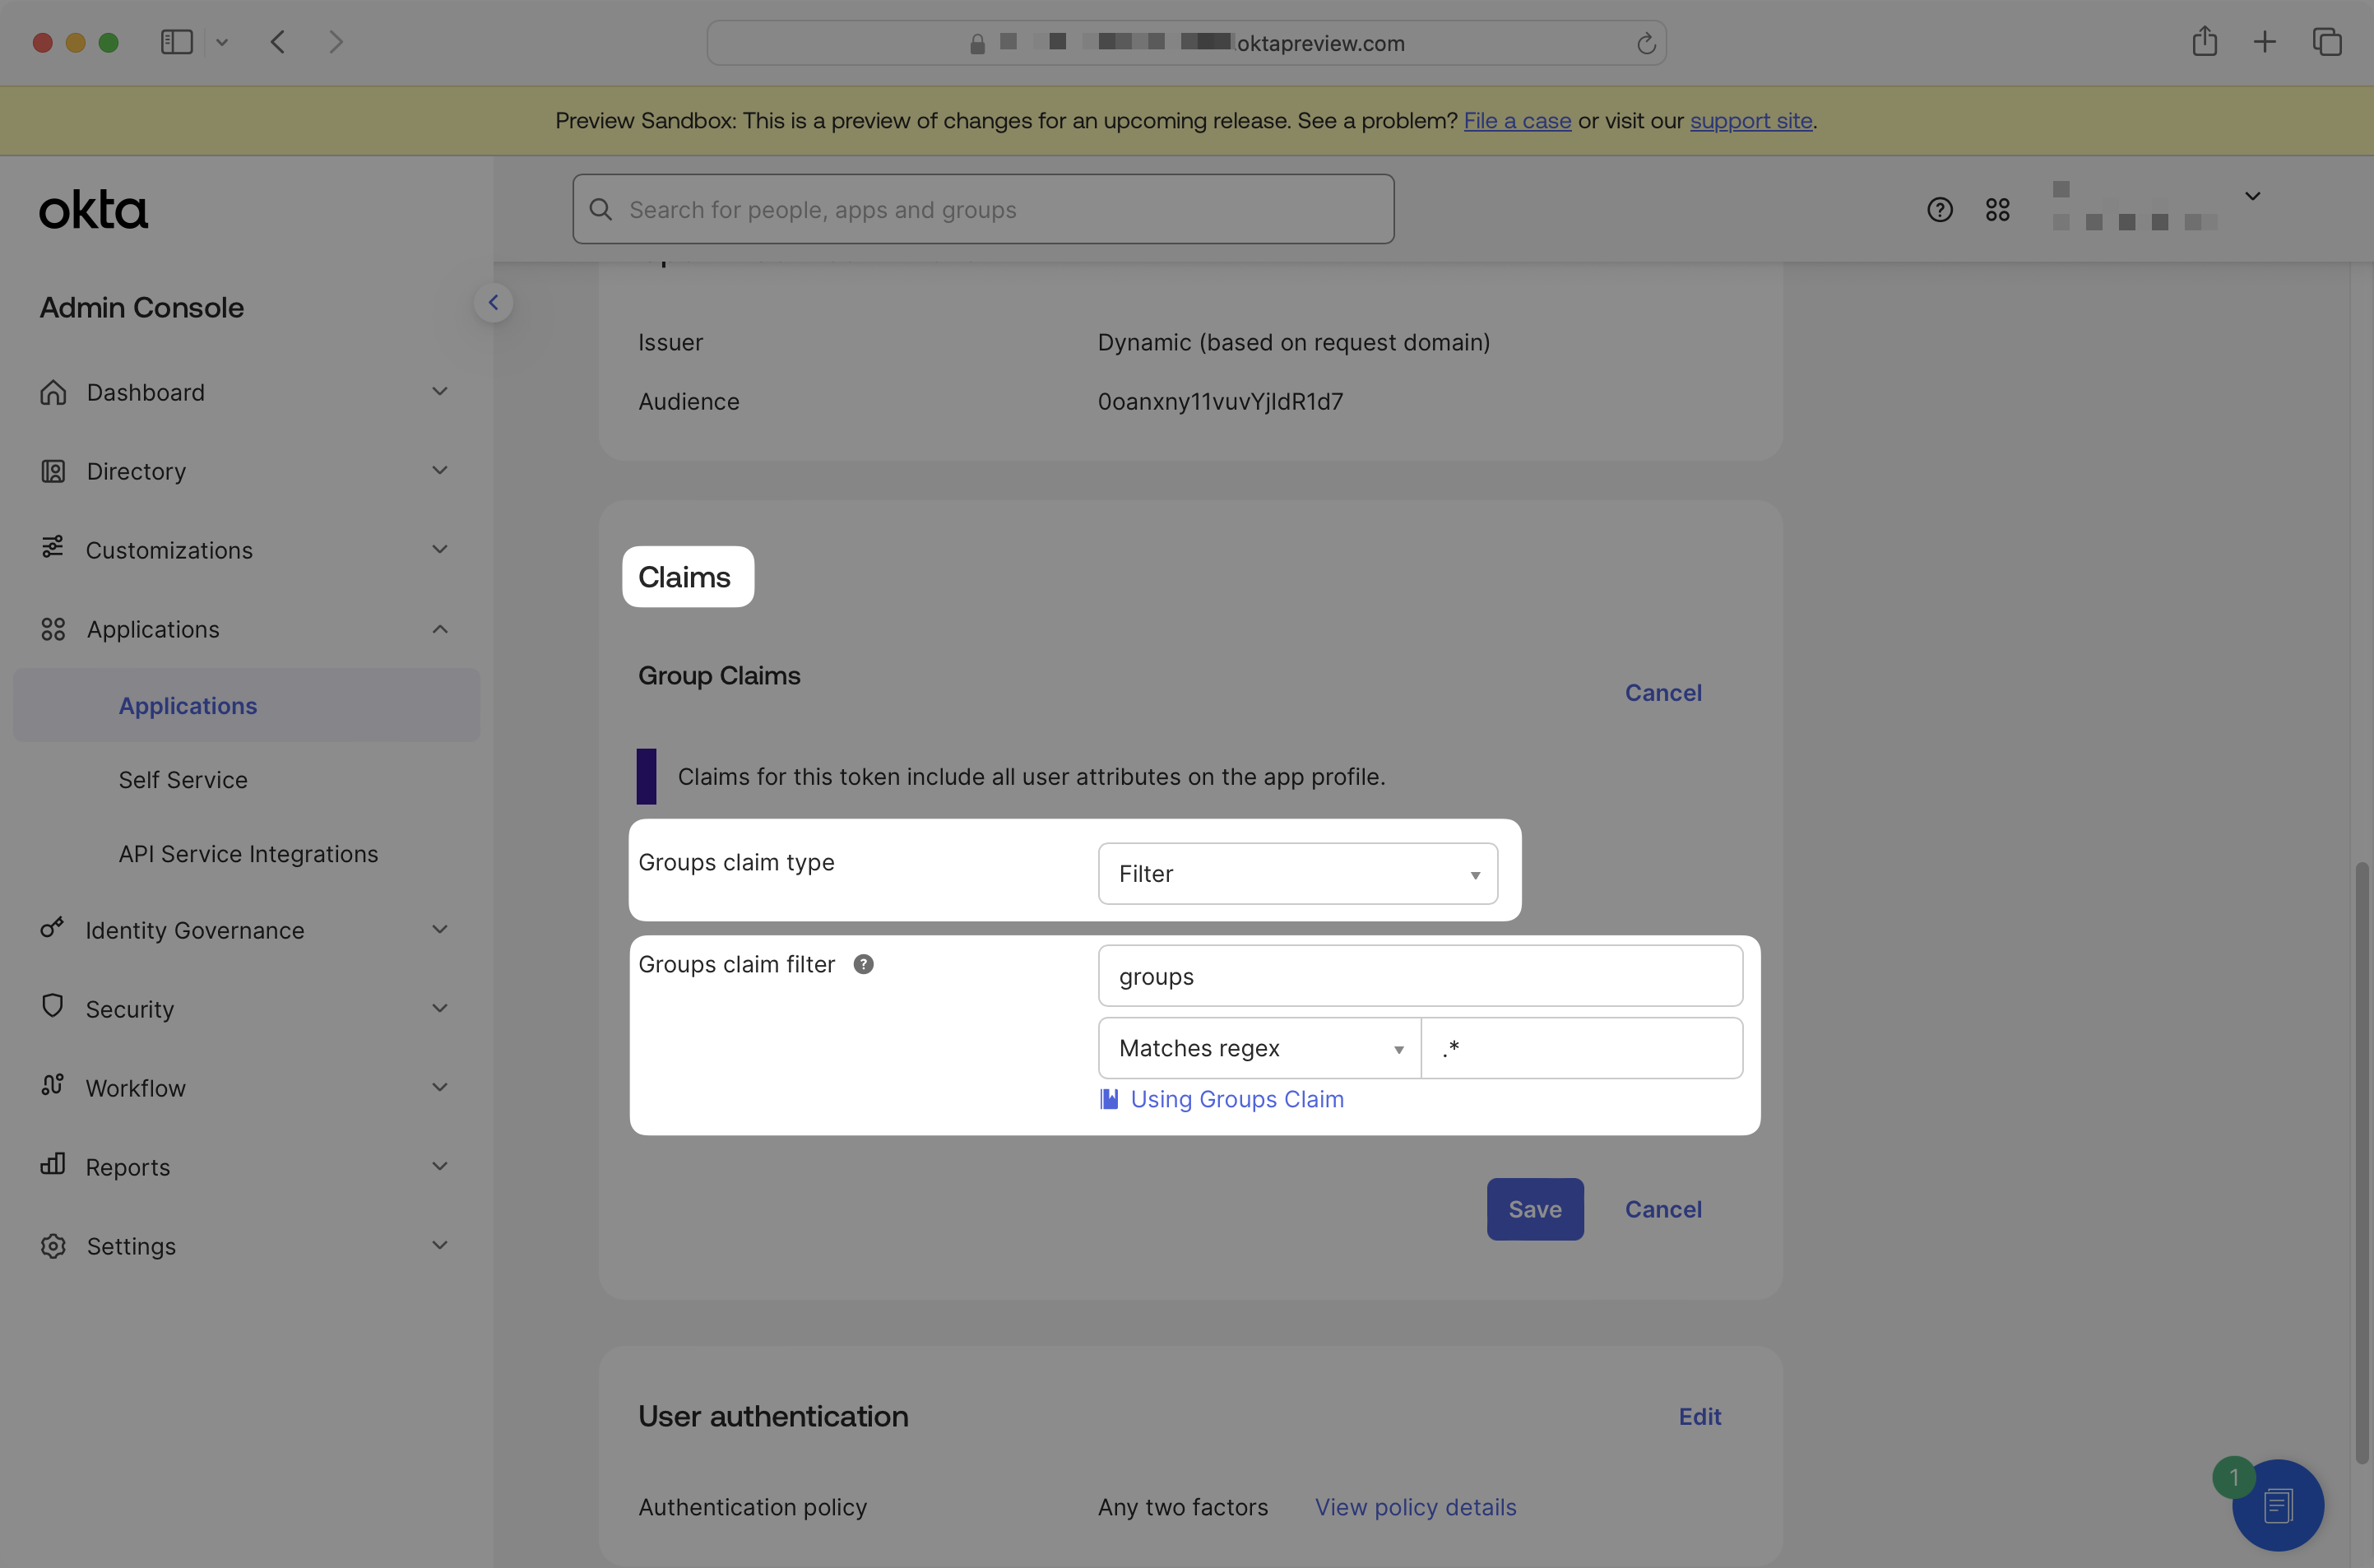
Task: Open the View policy details link
Action: (x=1415, y=1506)
